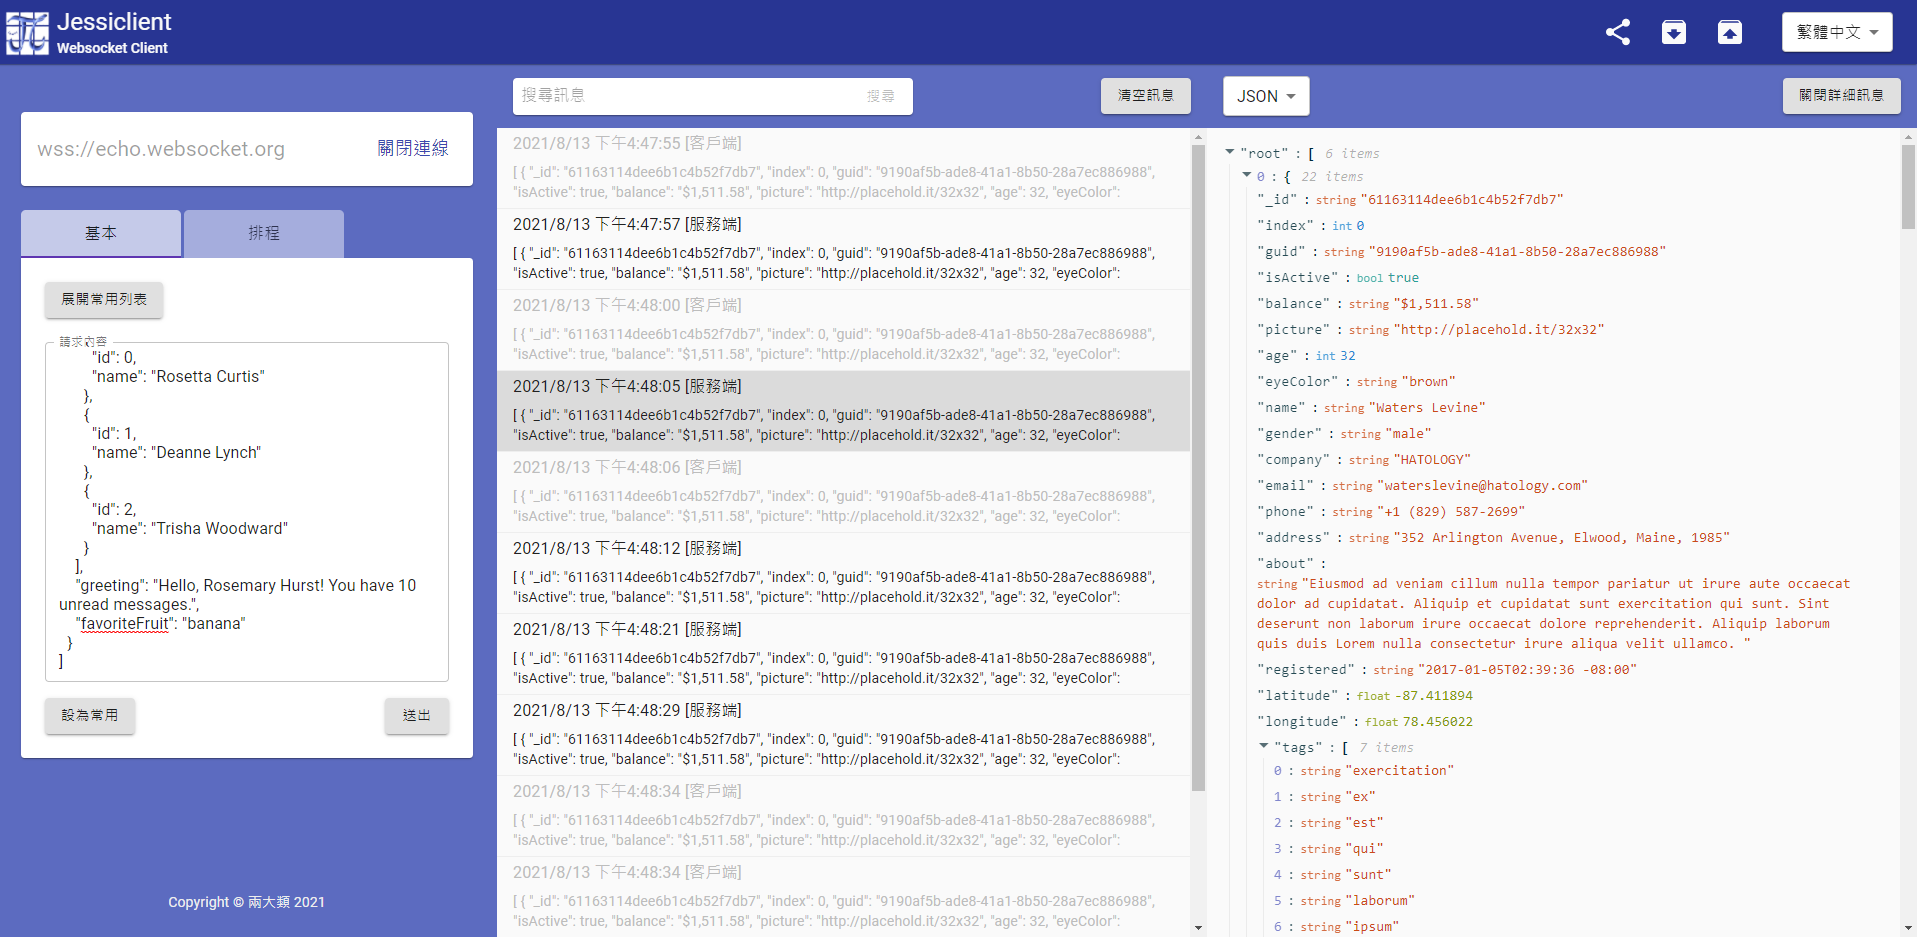Open the JSON format dropdown

point(1266,96)
